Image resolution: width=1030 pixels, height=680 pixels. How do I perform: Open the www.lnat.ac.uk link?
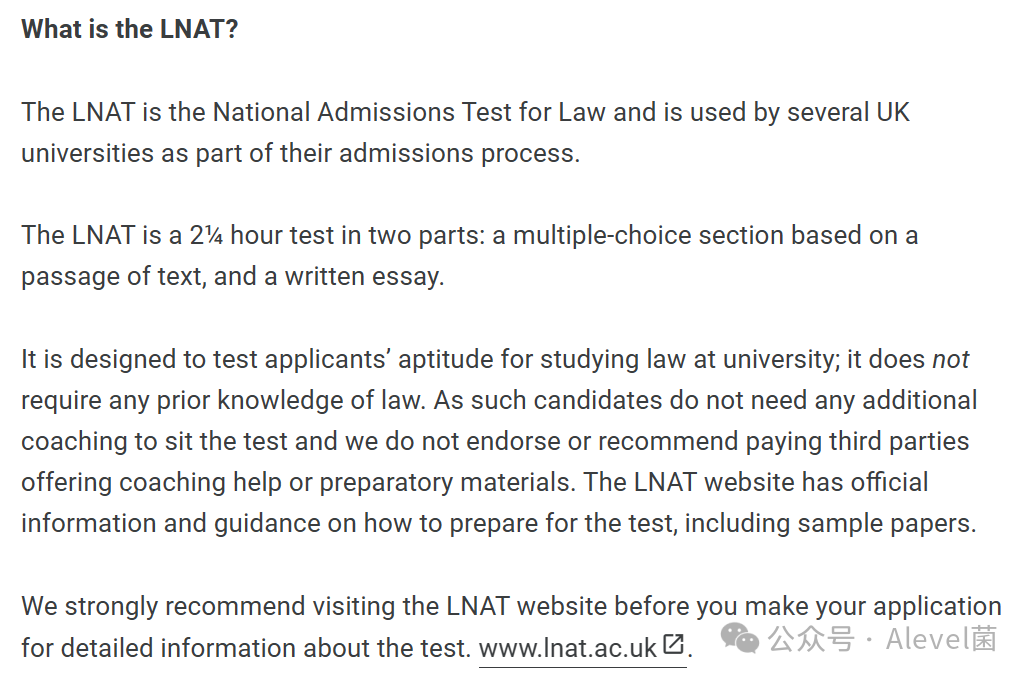tap(568, 648)
